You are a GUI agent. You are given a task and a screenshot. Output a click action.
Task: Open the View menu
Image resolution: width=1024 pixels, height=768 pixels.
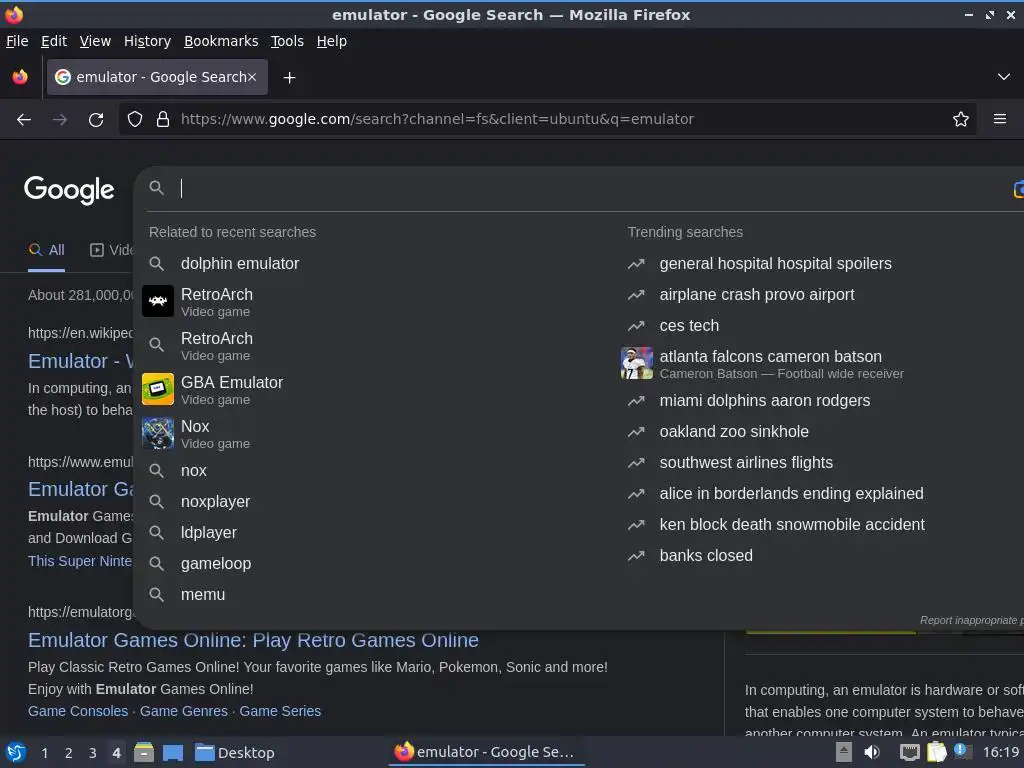tap(95, 41)
